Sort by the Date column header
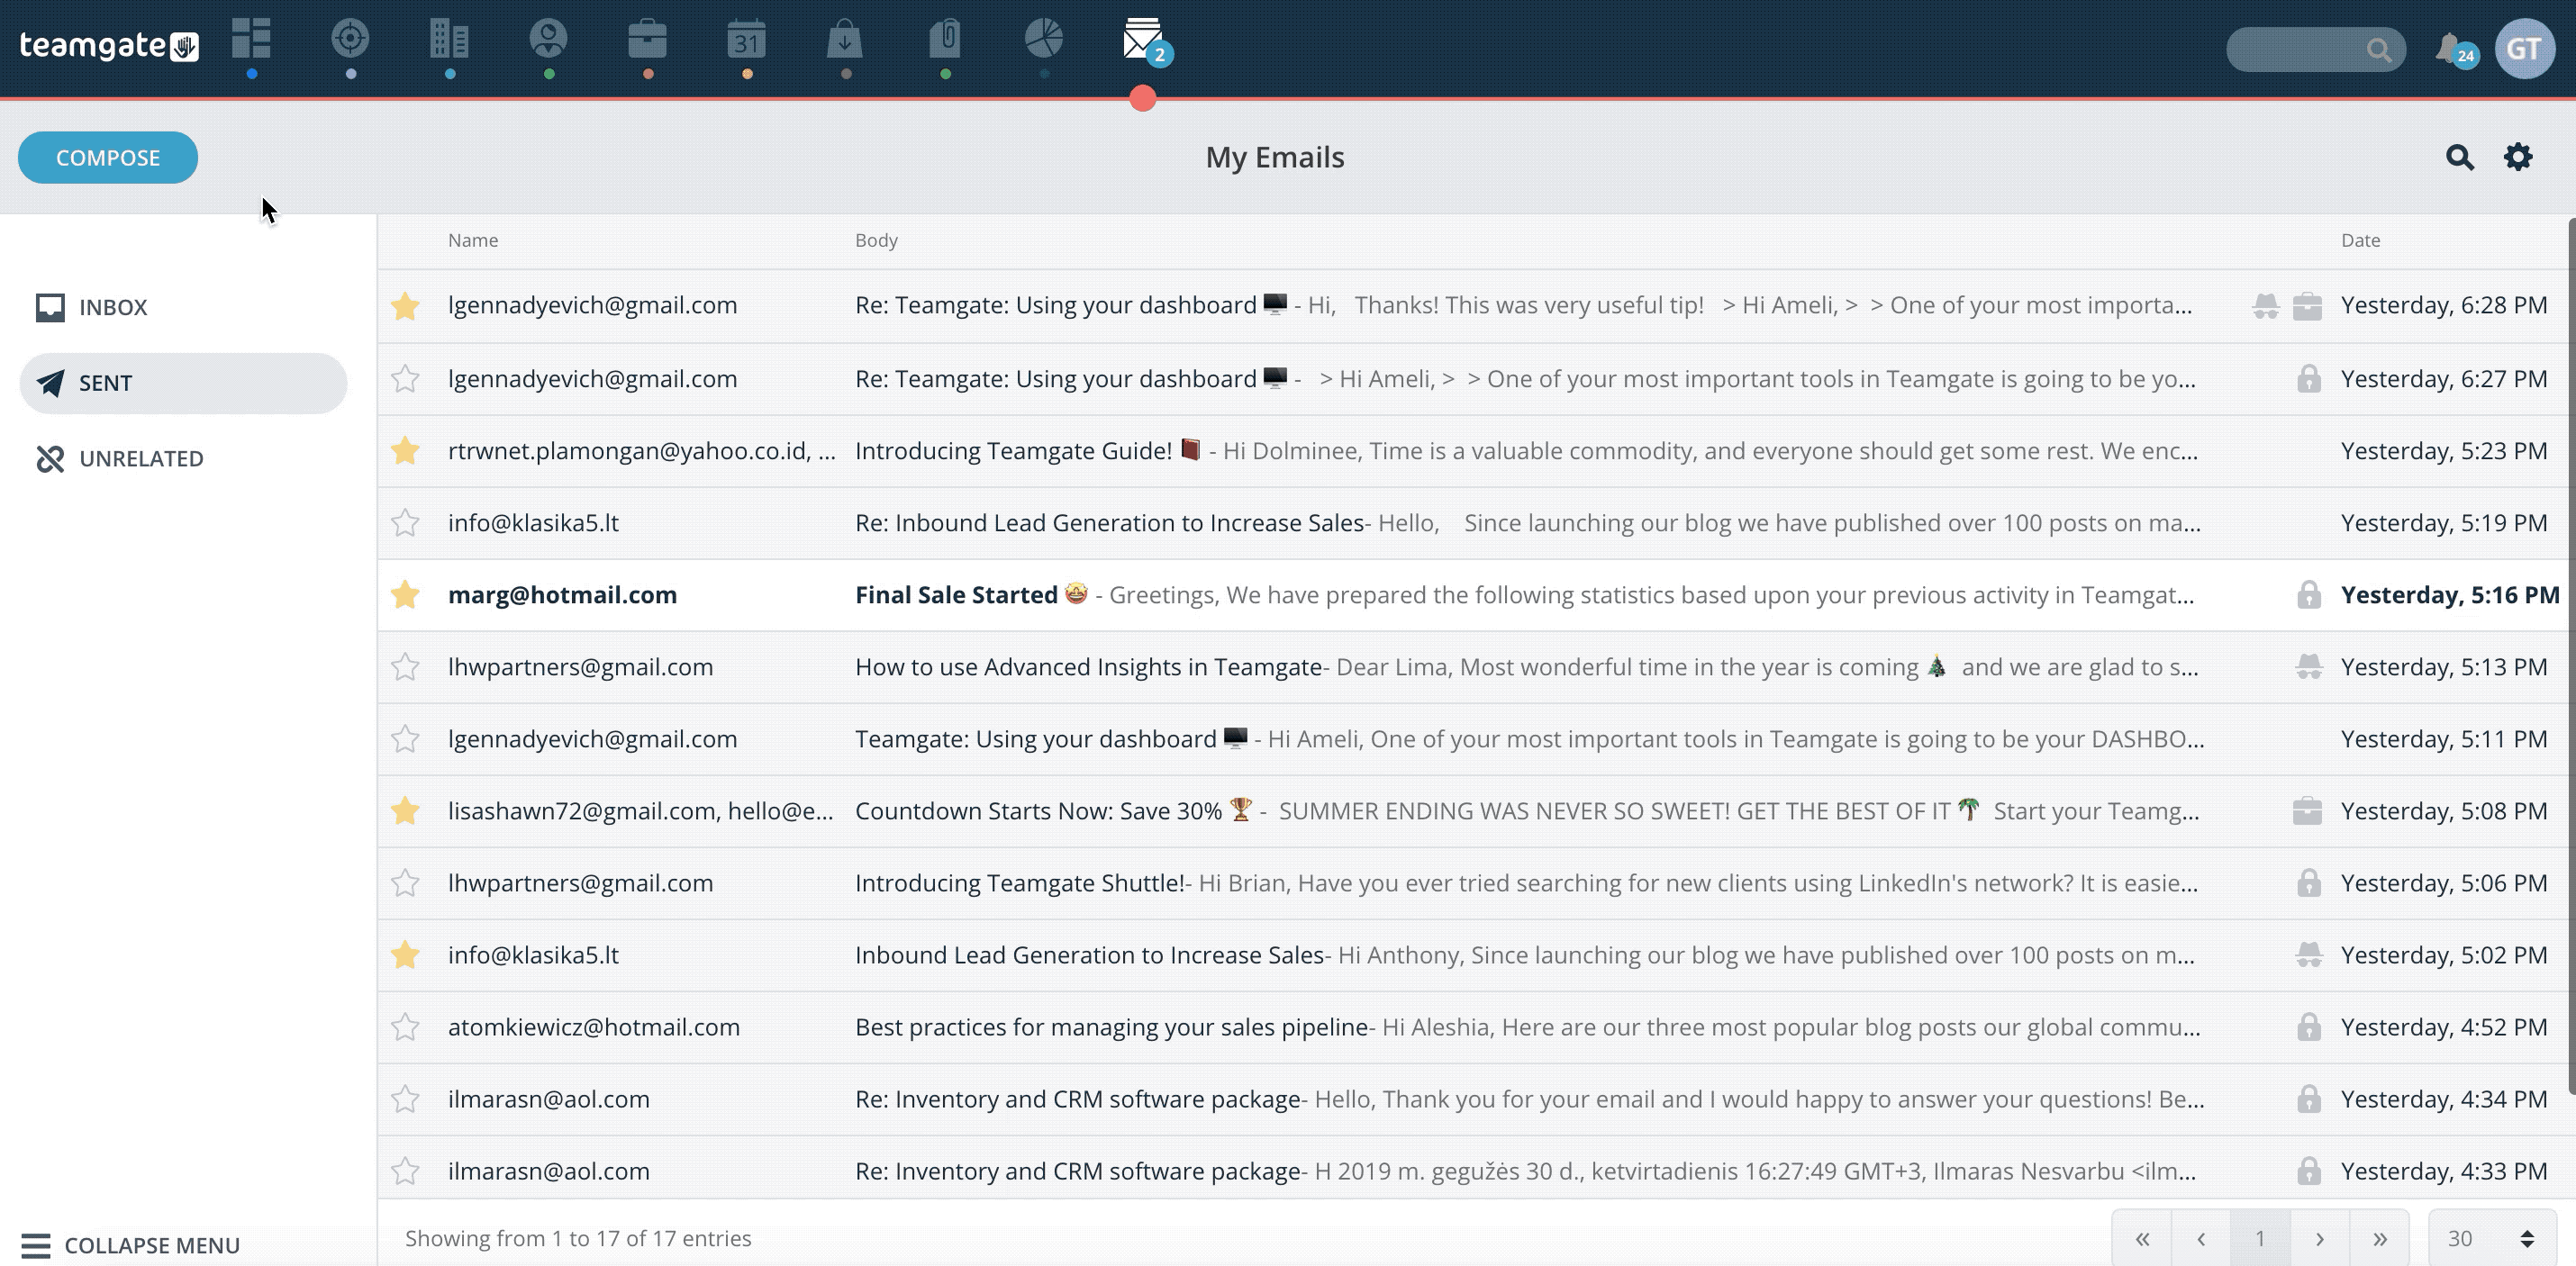The height and width of the screenshot is (1266, 2576). pos(2360,240)
